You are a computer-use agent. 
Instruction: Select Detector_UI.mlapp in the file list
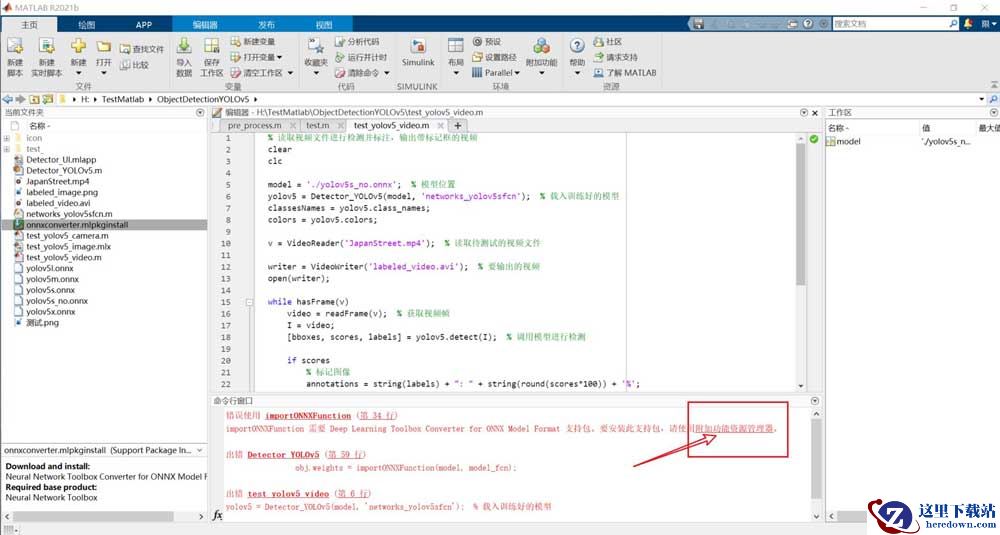(61, 159)
